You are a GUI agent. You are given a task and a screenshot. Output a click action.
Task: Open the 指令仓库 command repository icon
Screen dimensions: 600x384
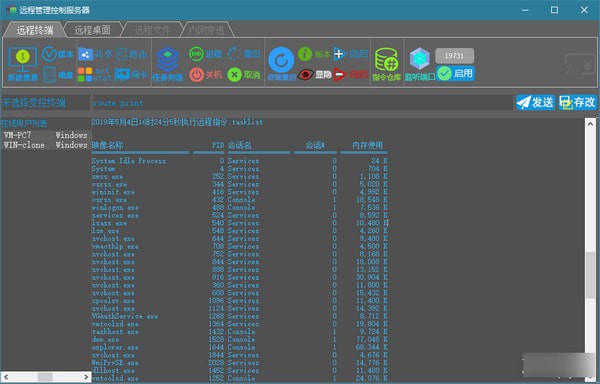tap(386, 60)
